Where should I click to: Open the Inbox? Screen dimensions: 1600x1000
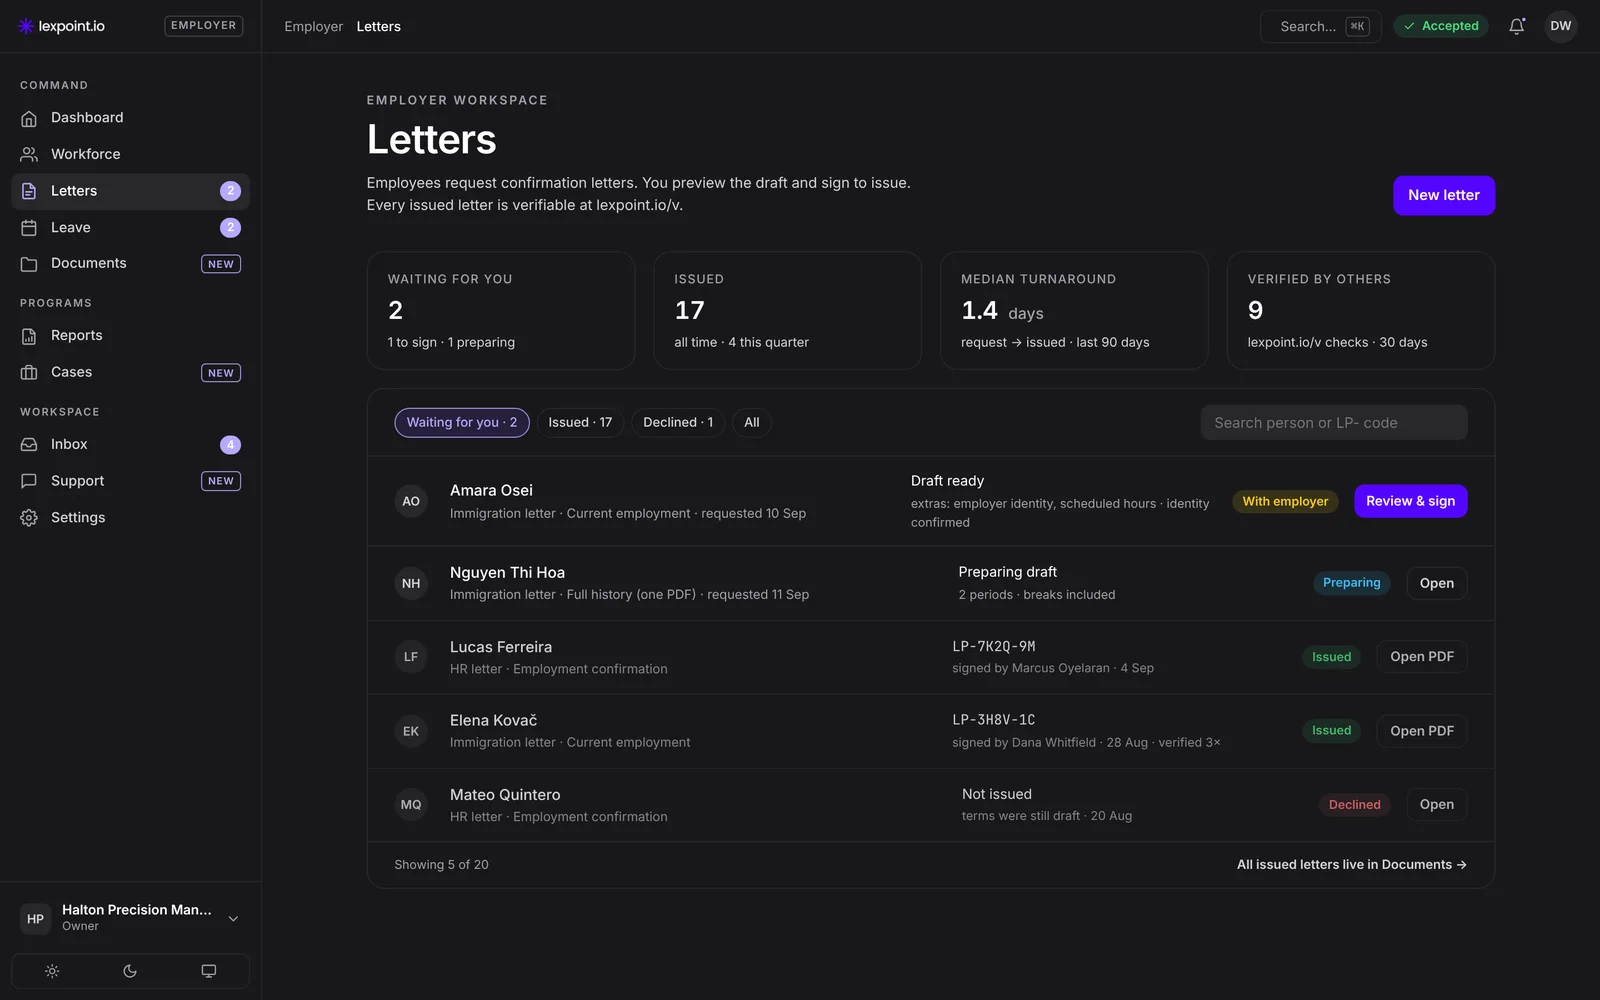(130, 444)
